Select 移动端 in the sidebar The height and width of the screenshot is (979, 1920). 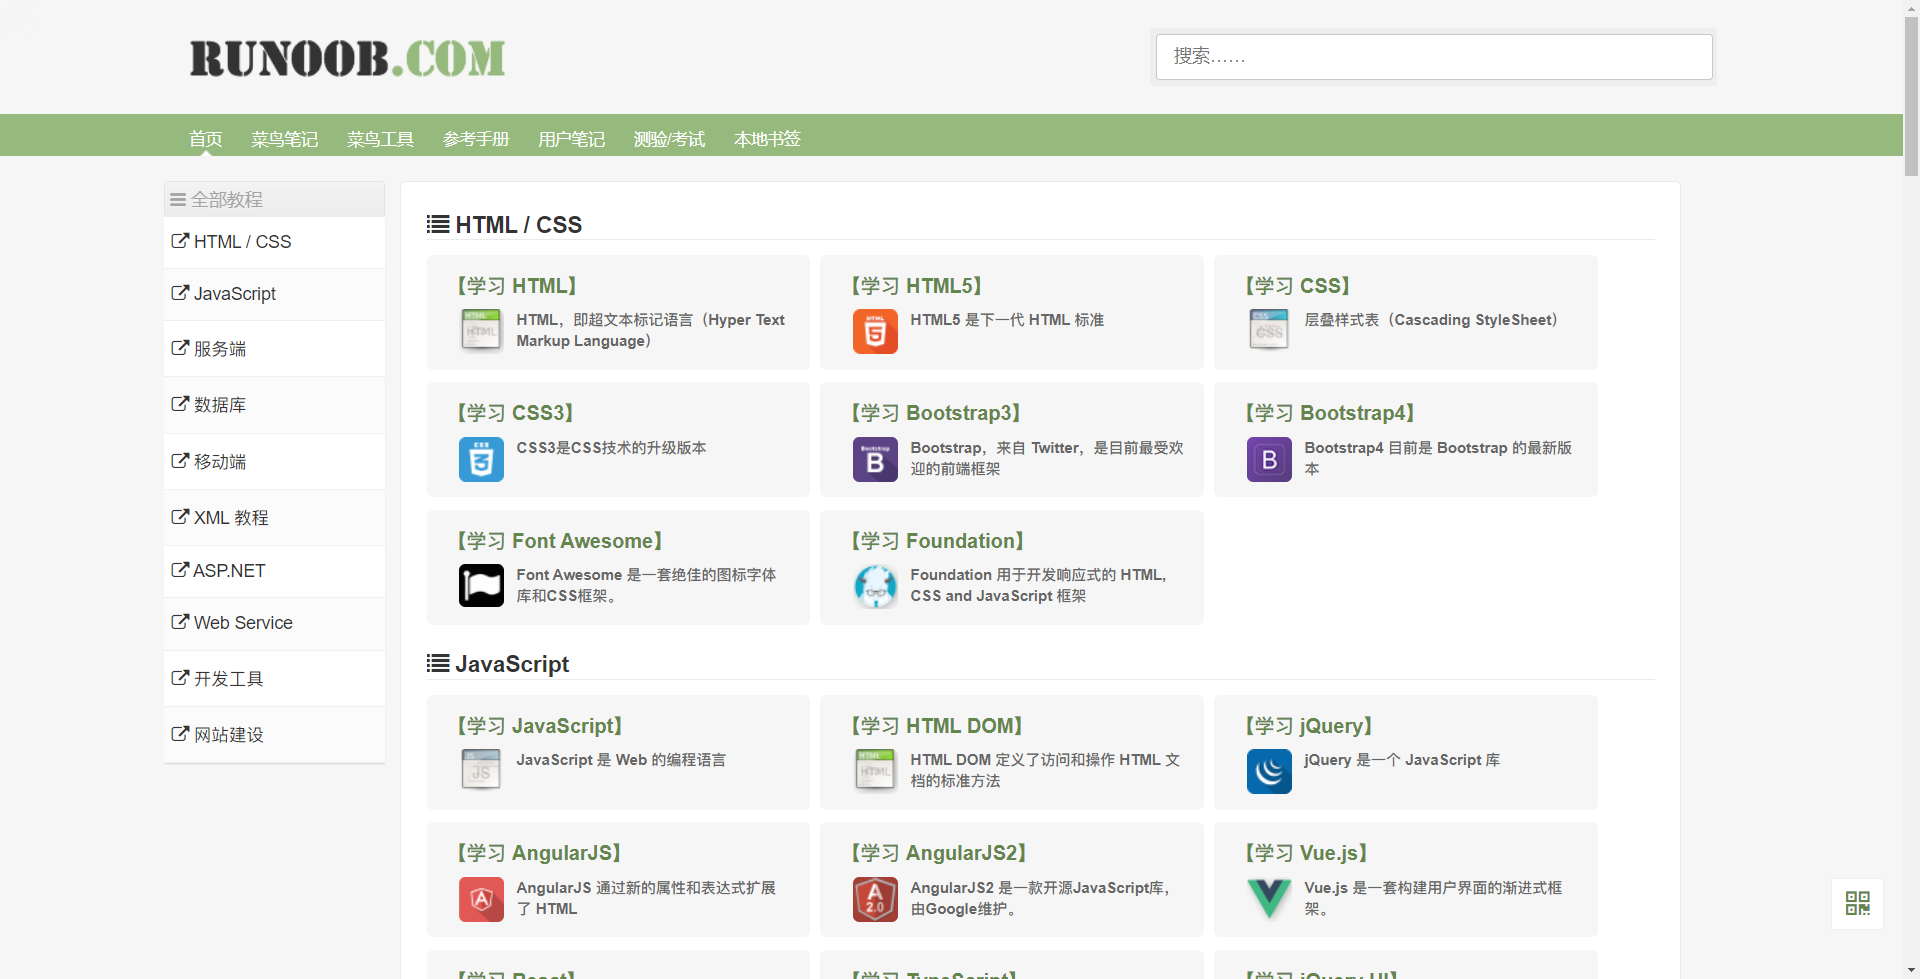point(274,462)
